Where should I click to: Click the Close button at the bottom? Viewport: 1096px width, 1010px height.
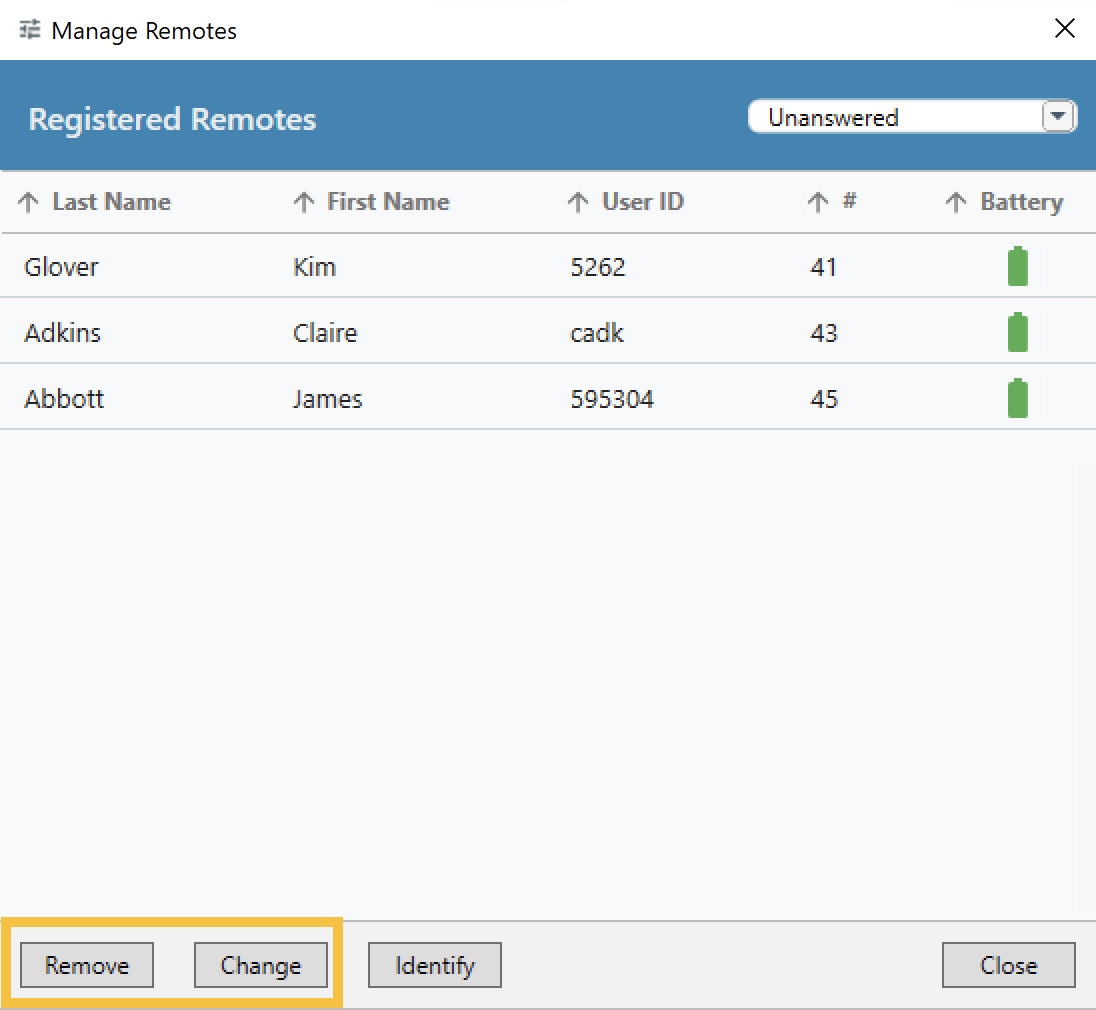(1008, 966)
